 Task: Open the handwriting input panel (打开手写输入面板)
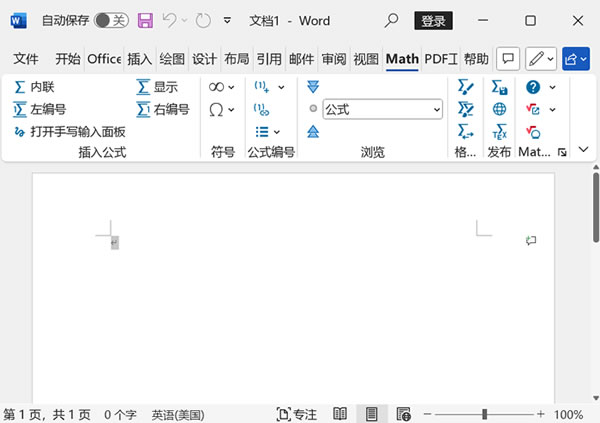point(70,131)
